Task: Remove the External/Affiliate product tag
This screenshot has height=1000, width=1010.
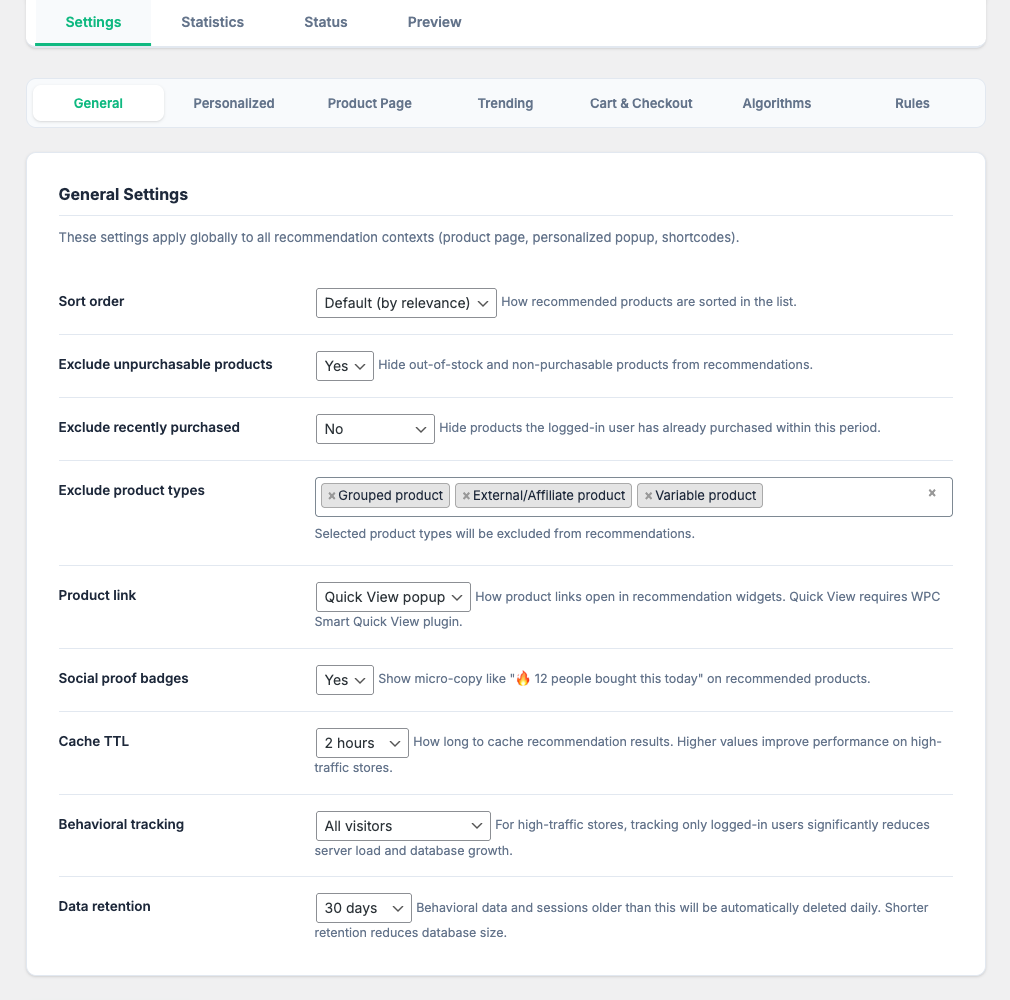Action: [x=466, y=496]
